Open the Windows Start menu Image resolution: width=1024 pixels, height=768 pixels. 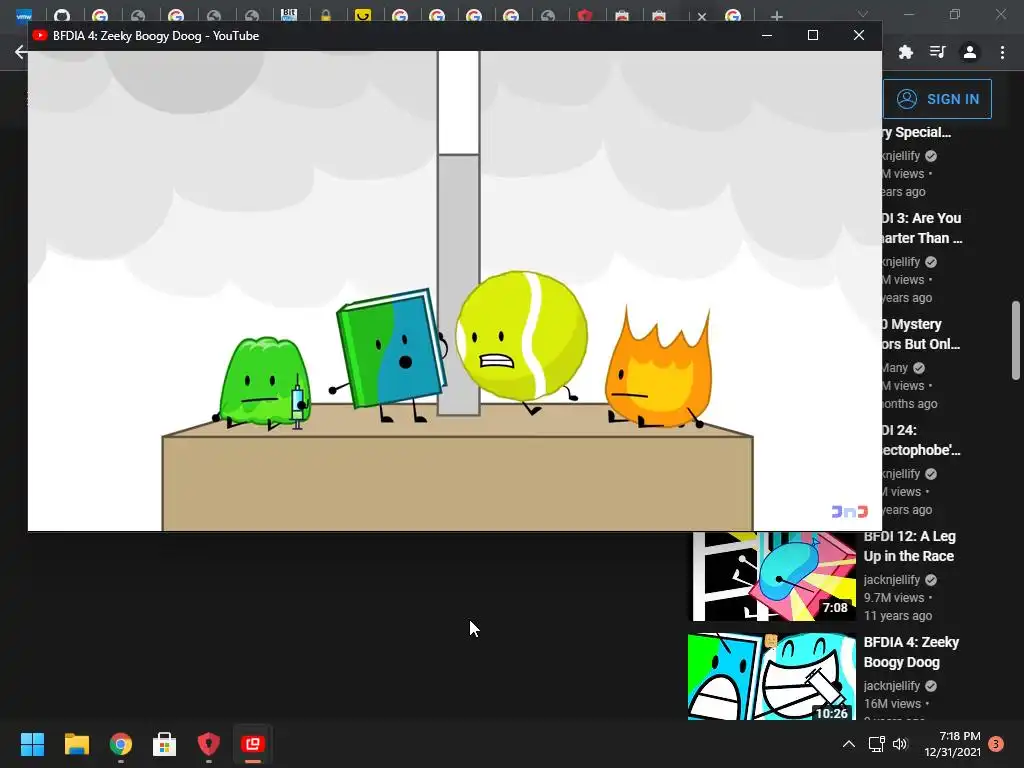coord(32,744)
